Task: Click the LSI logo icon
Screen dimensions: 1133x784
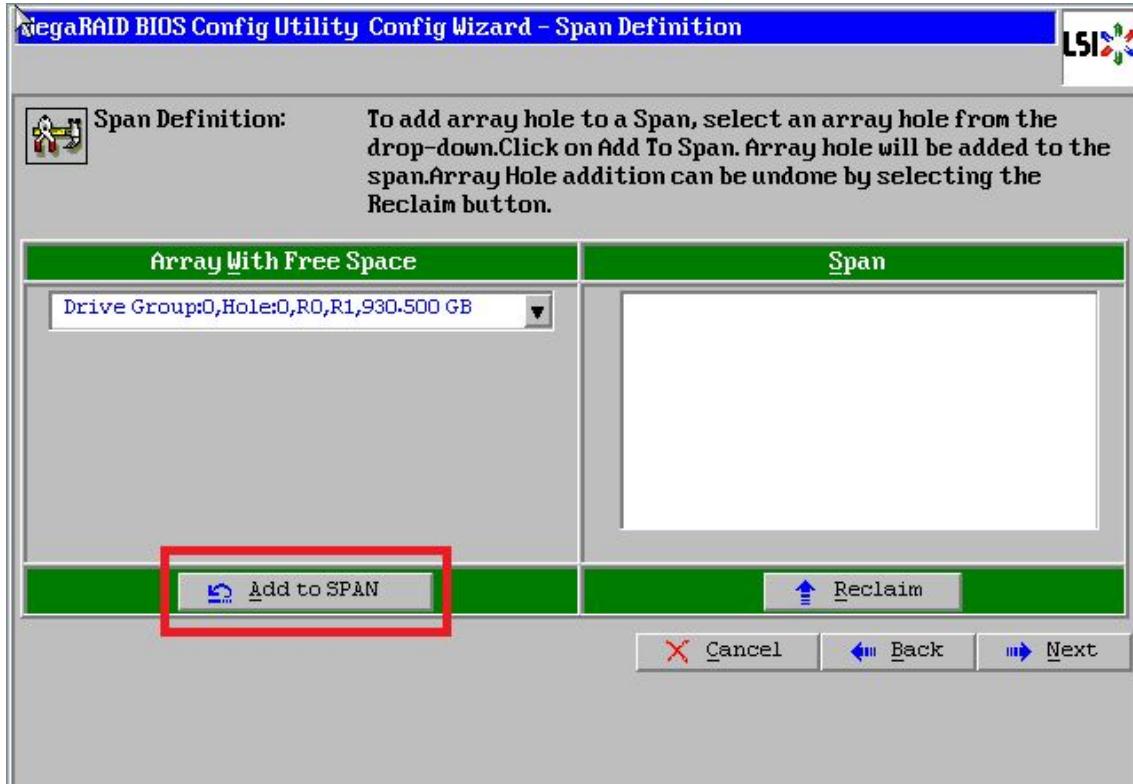Action: coord(1097,46)
